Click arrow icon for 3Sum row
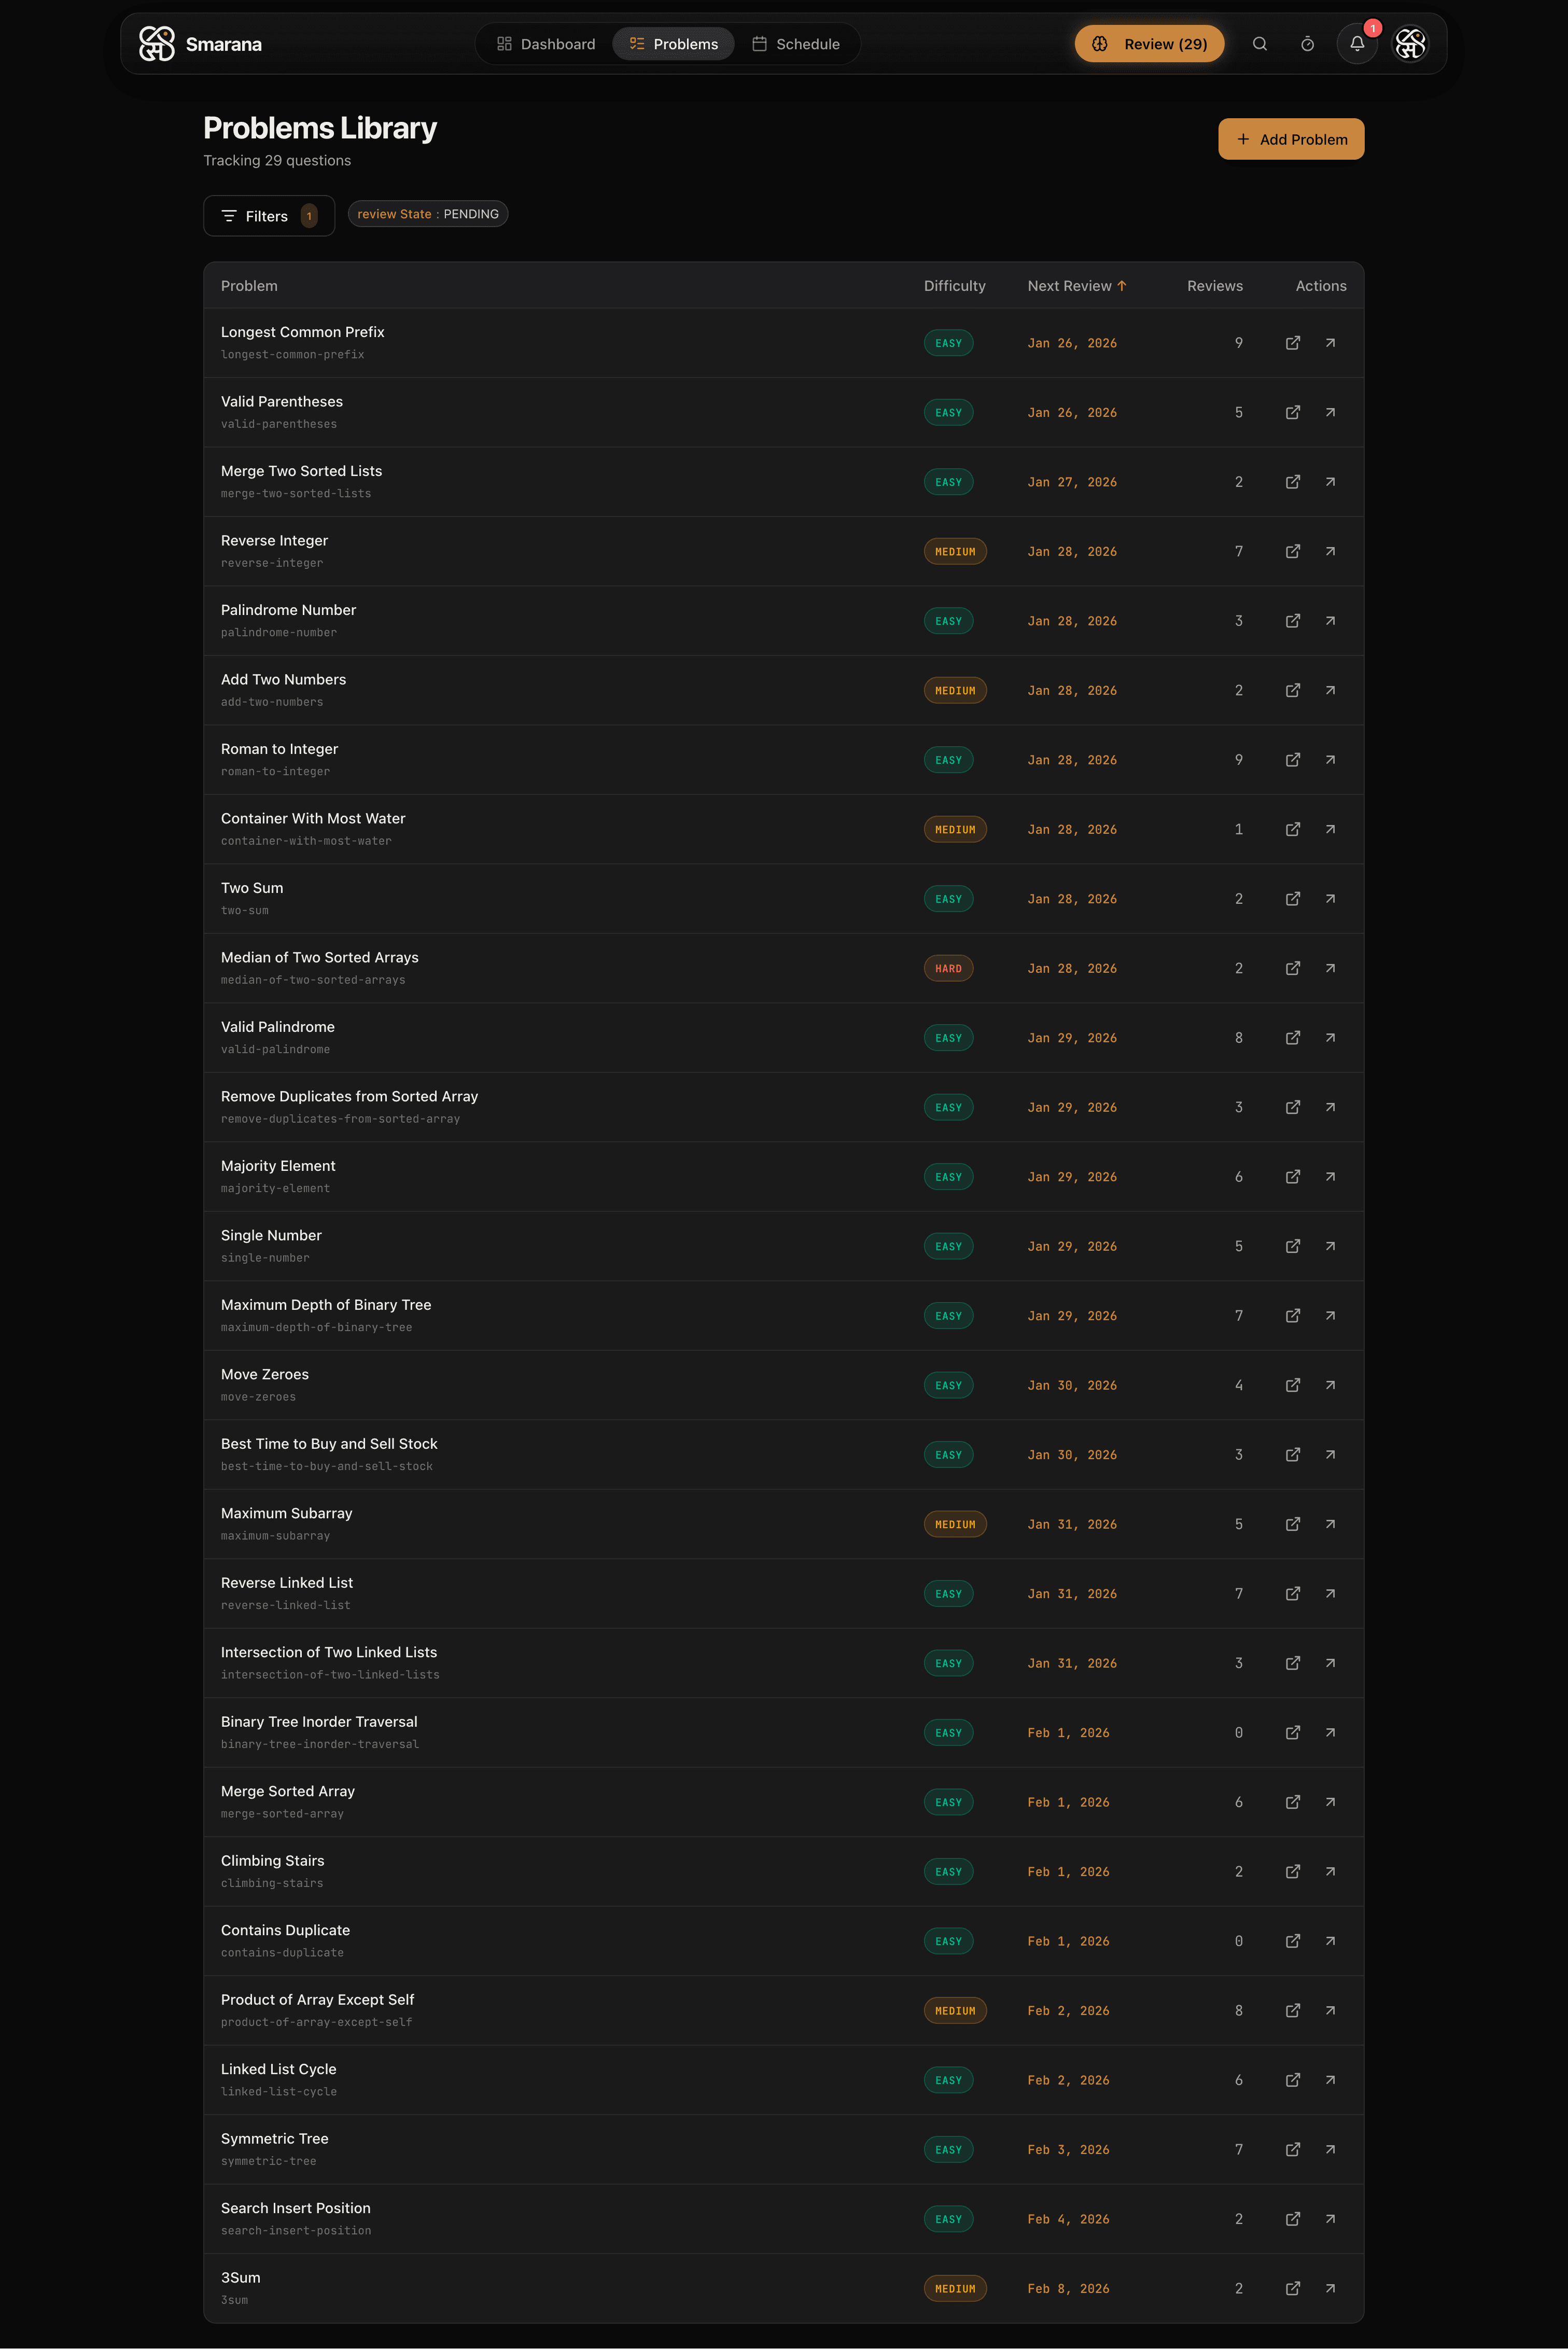1568x2349 pixels. (1330, 2288)
